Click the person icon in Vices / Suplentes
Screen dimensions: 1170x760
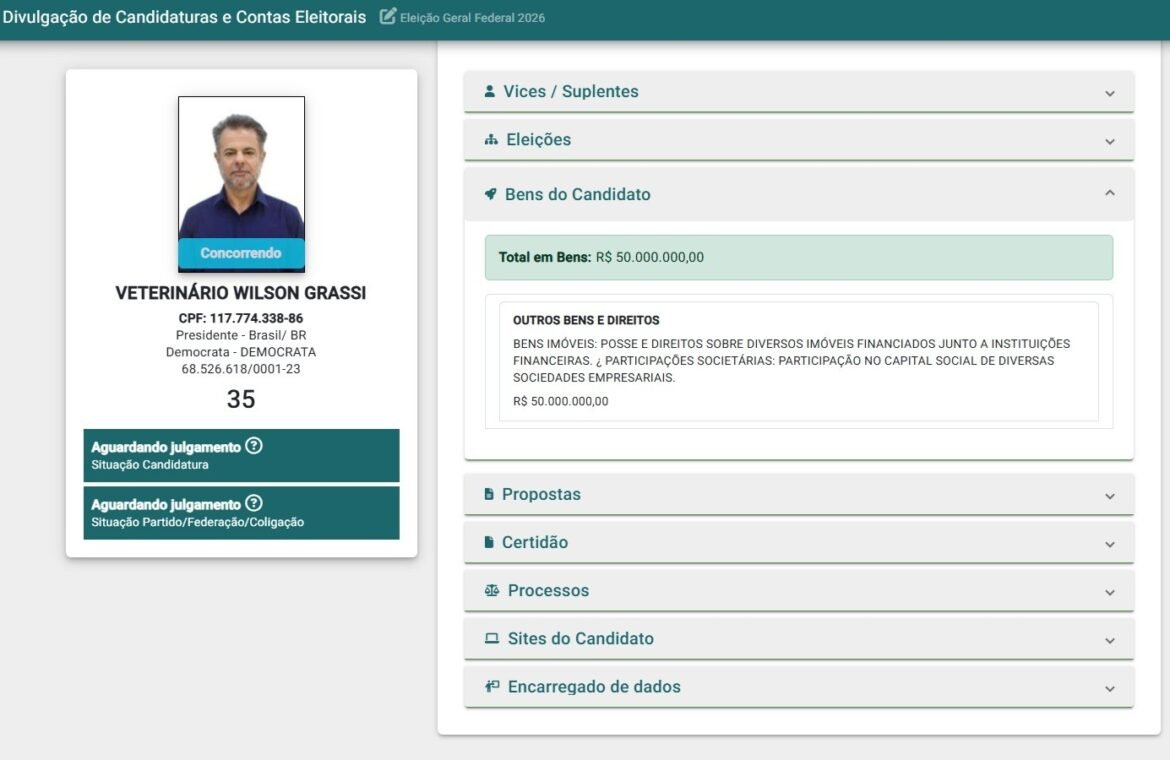pyautogui.click(x=489, y=91)
